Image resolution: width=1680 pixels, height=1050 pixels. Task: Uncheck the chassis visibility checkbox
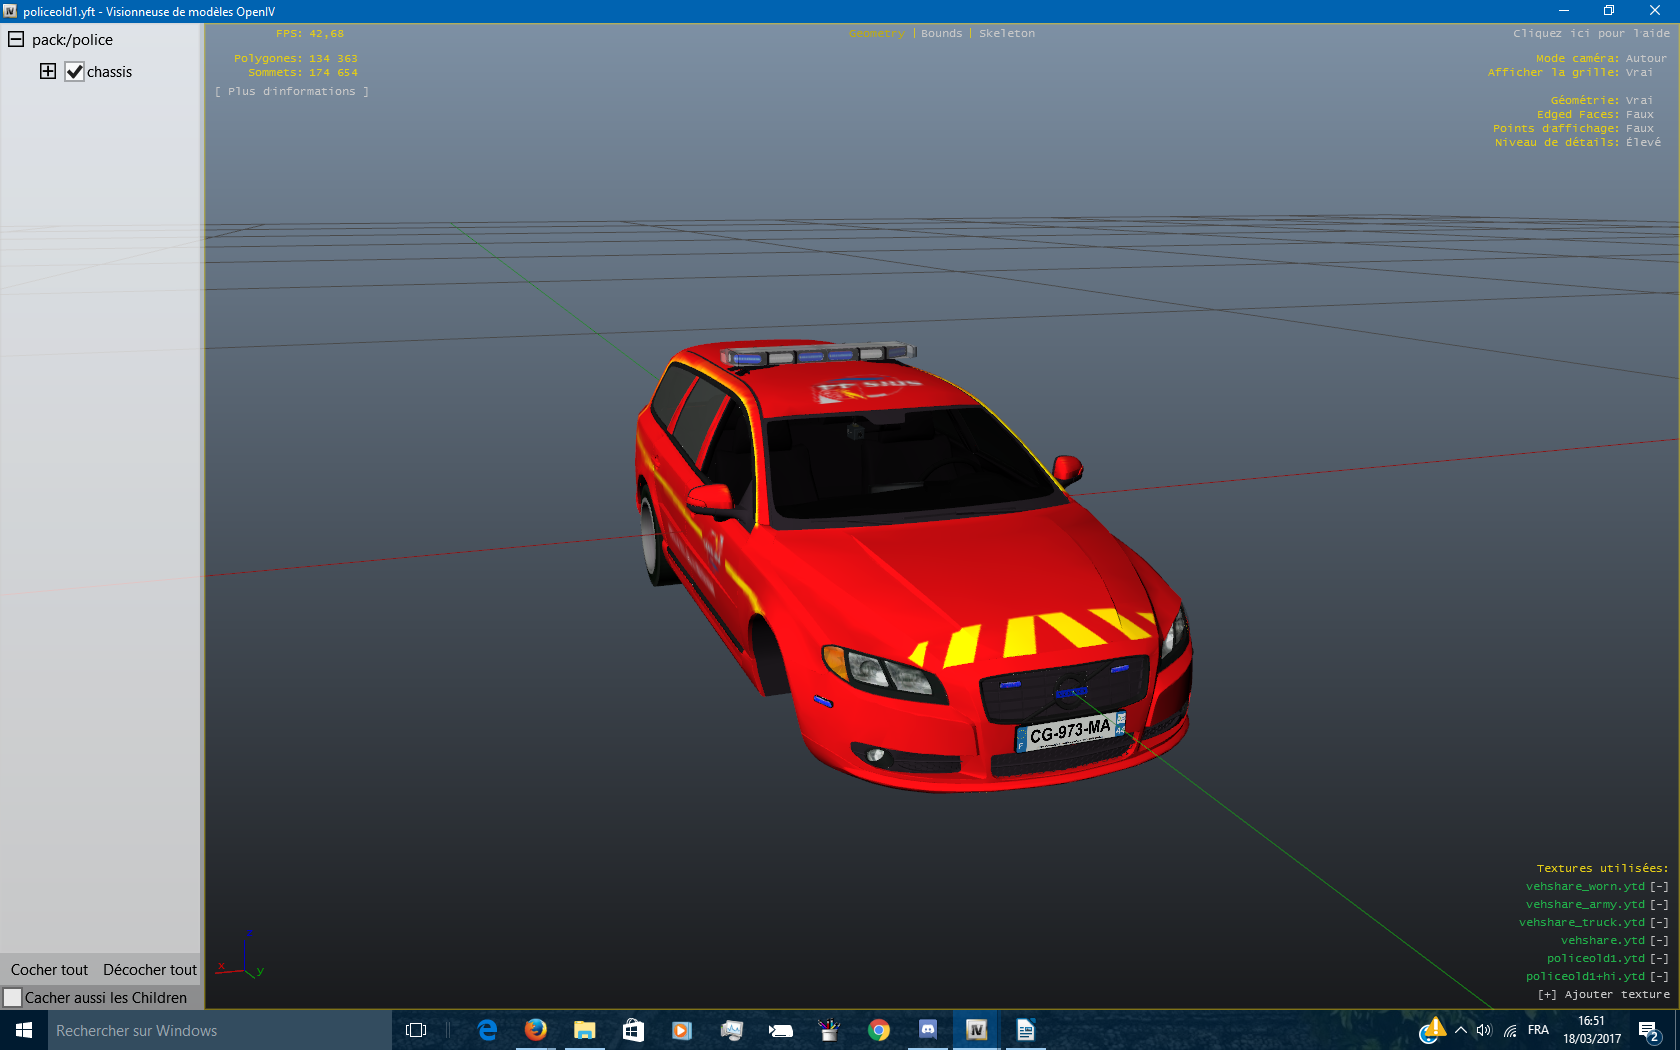point(75,72)
